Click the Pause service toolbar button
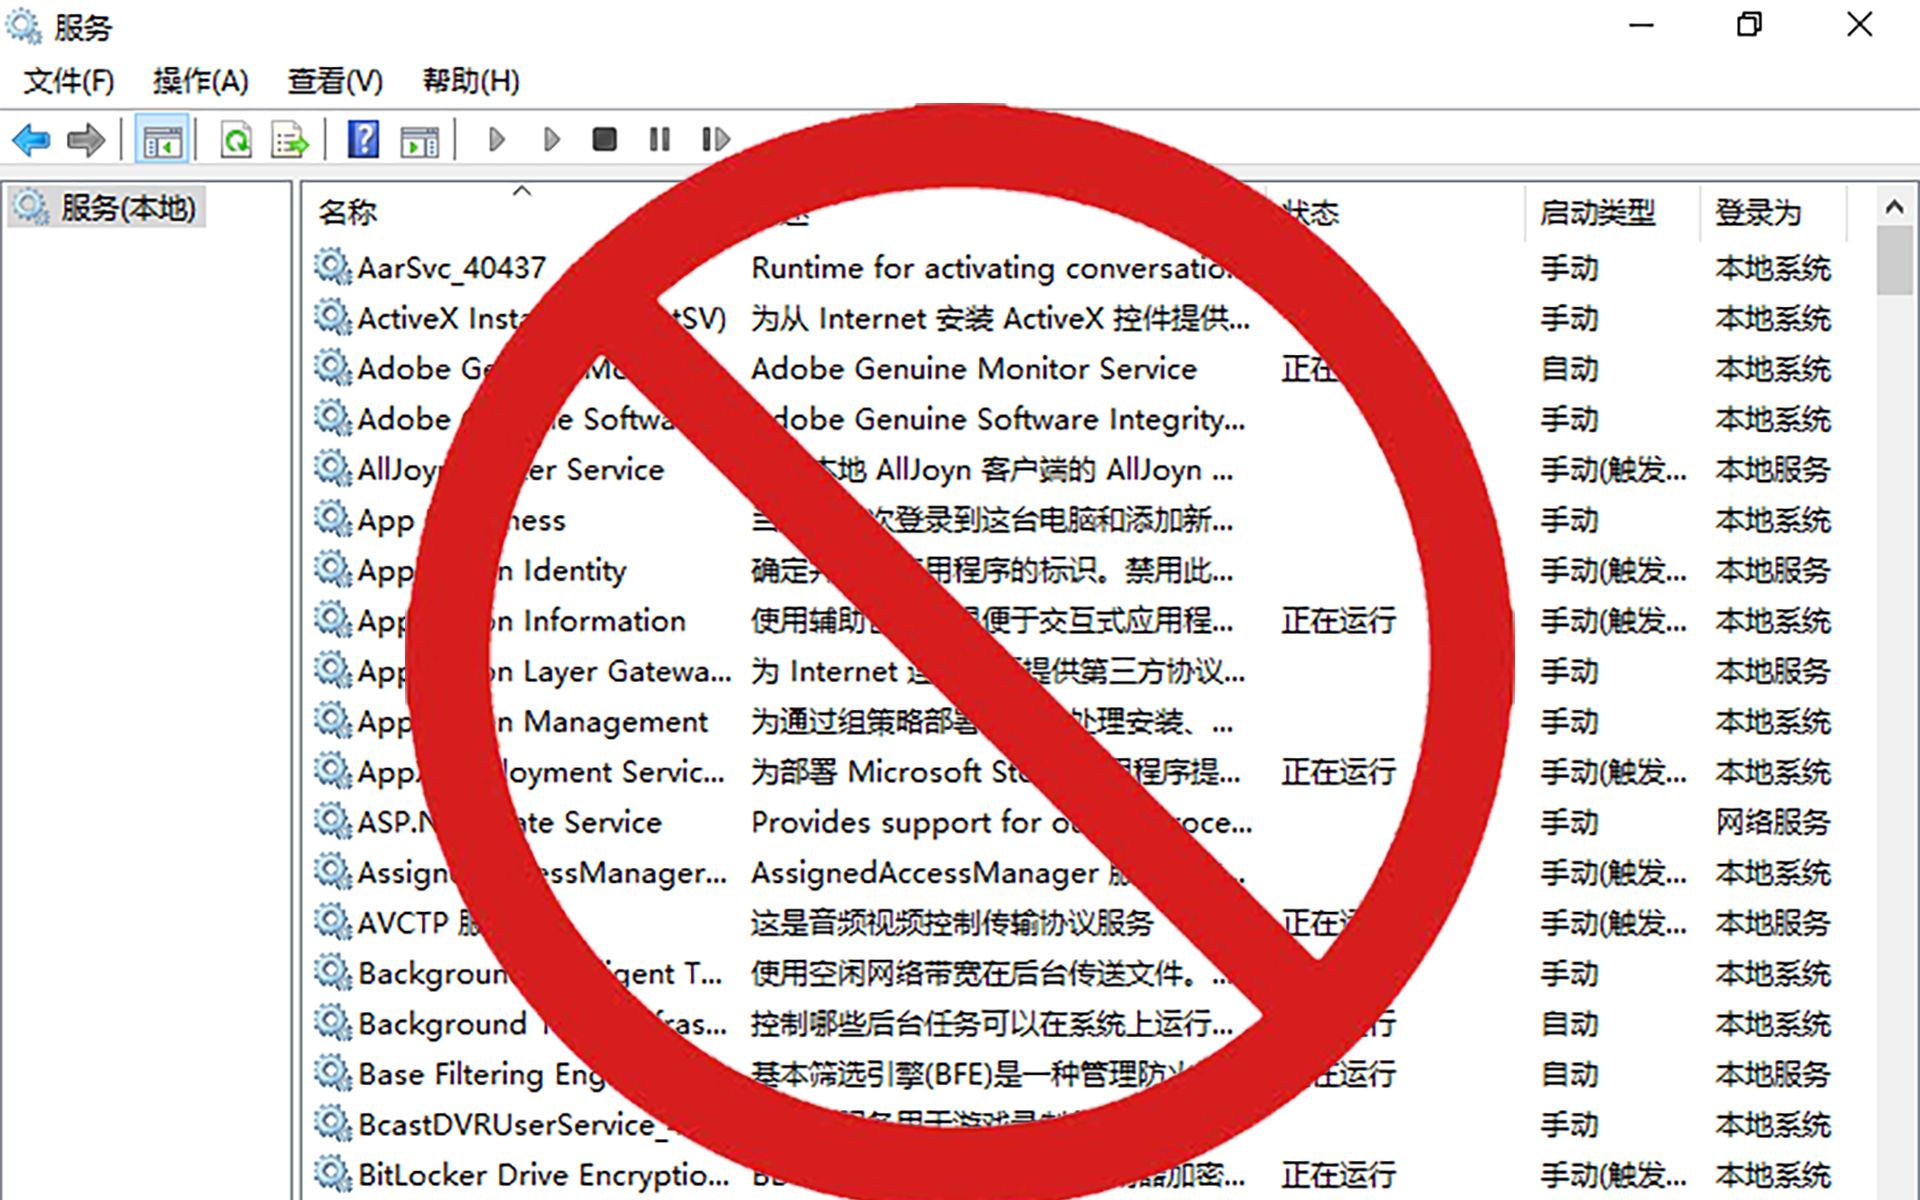Image resolution: width=1920 pixels, height=1200 pixels. [x=659, y=139]
